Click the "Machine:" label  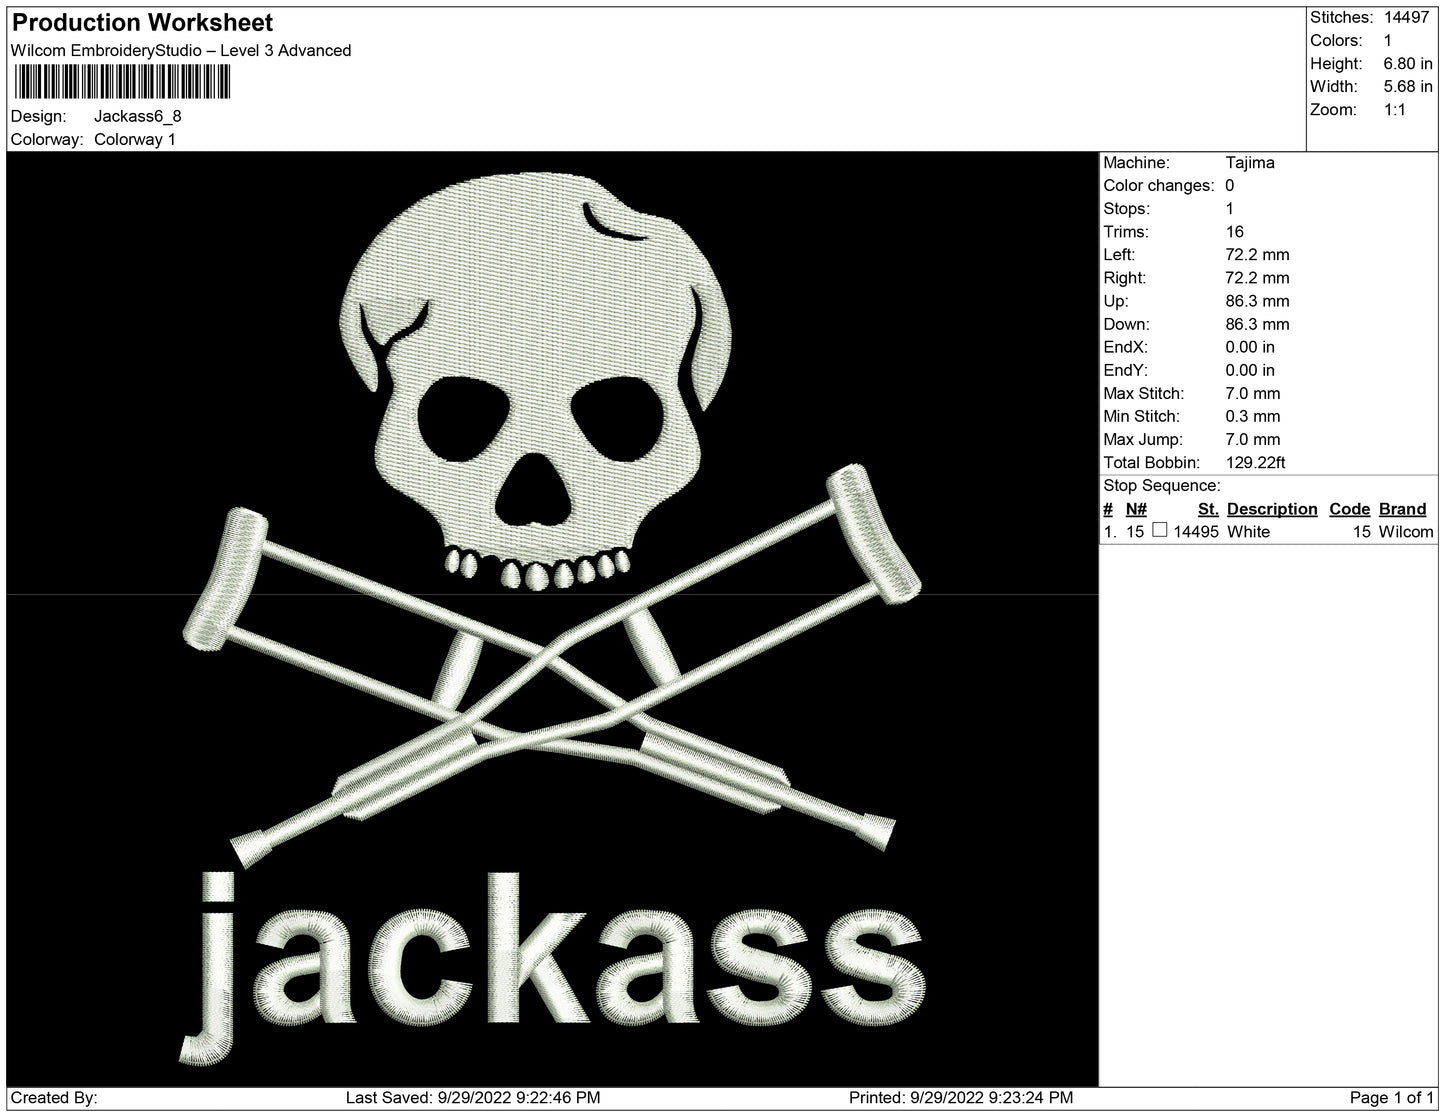pyautogui.click(x=1137, y=163)
